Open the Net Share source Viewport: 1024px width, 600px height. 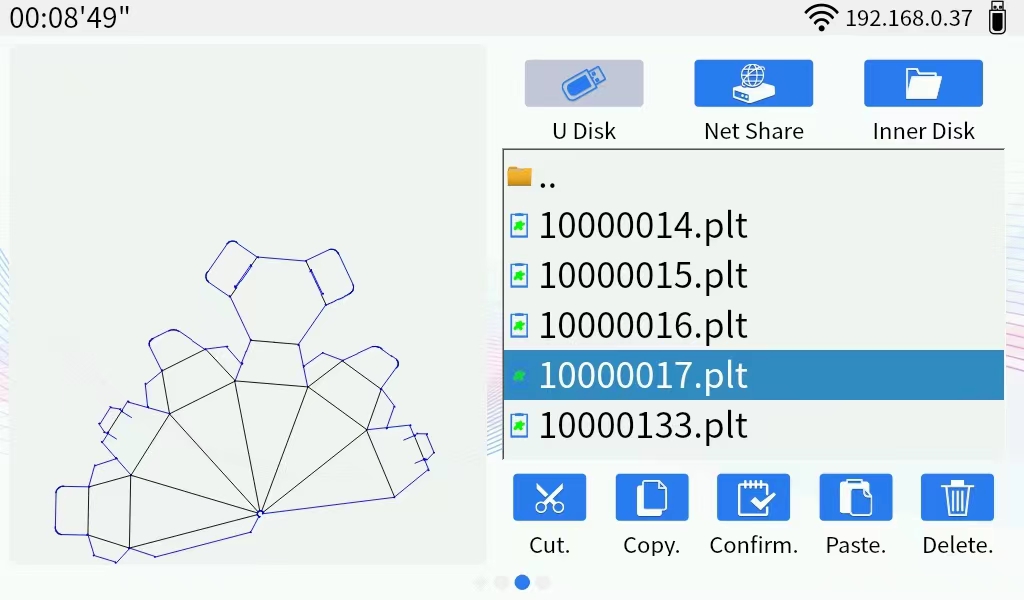pyautogui.click(x=753, y=84)
